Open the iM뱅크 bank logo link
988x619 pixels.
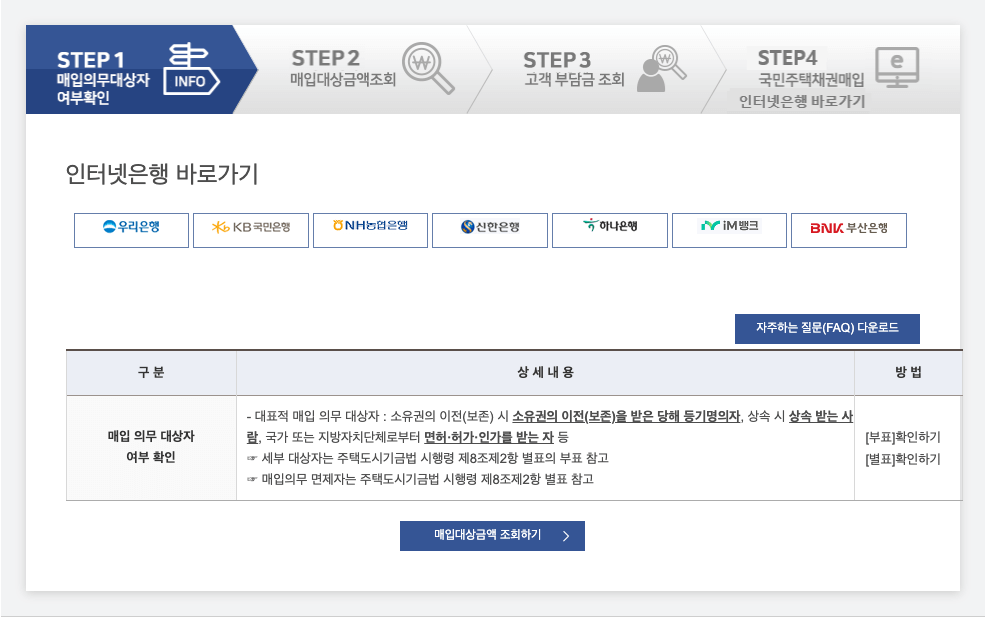pos(729,230)
